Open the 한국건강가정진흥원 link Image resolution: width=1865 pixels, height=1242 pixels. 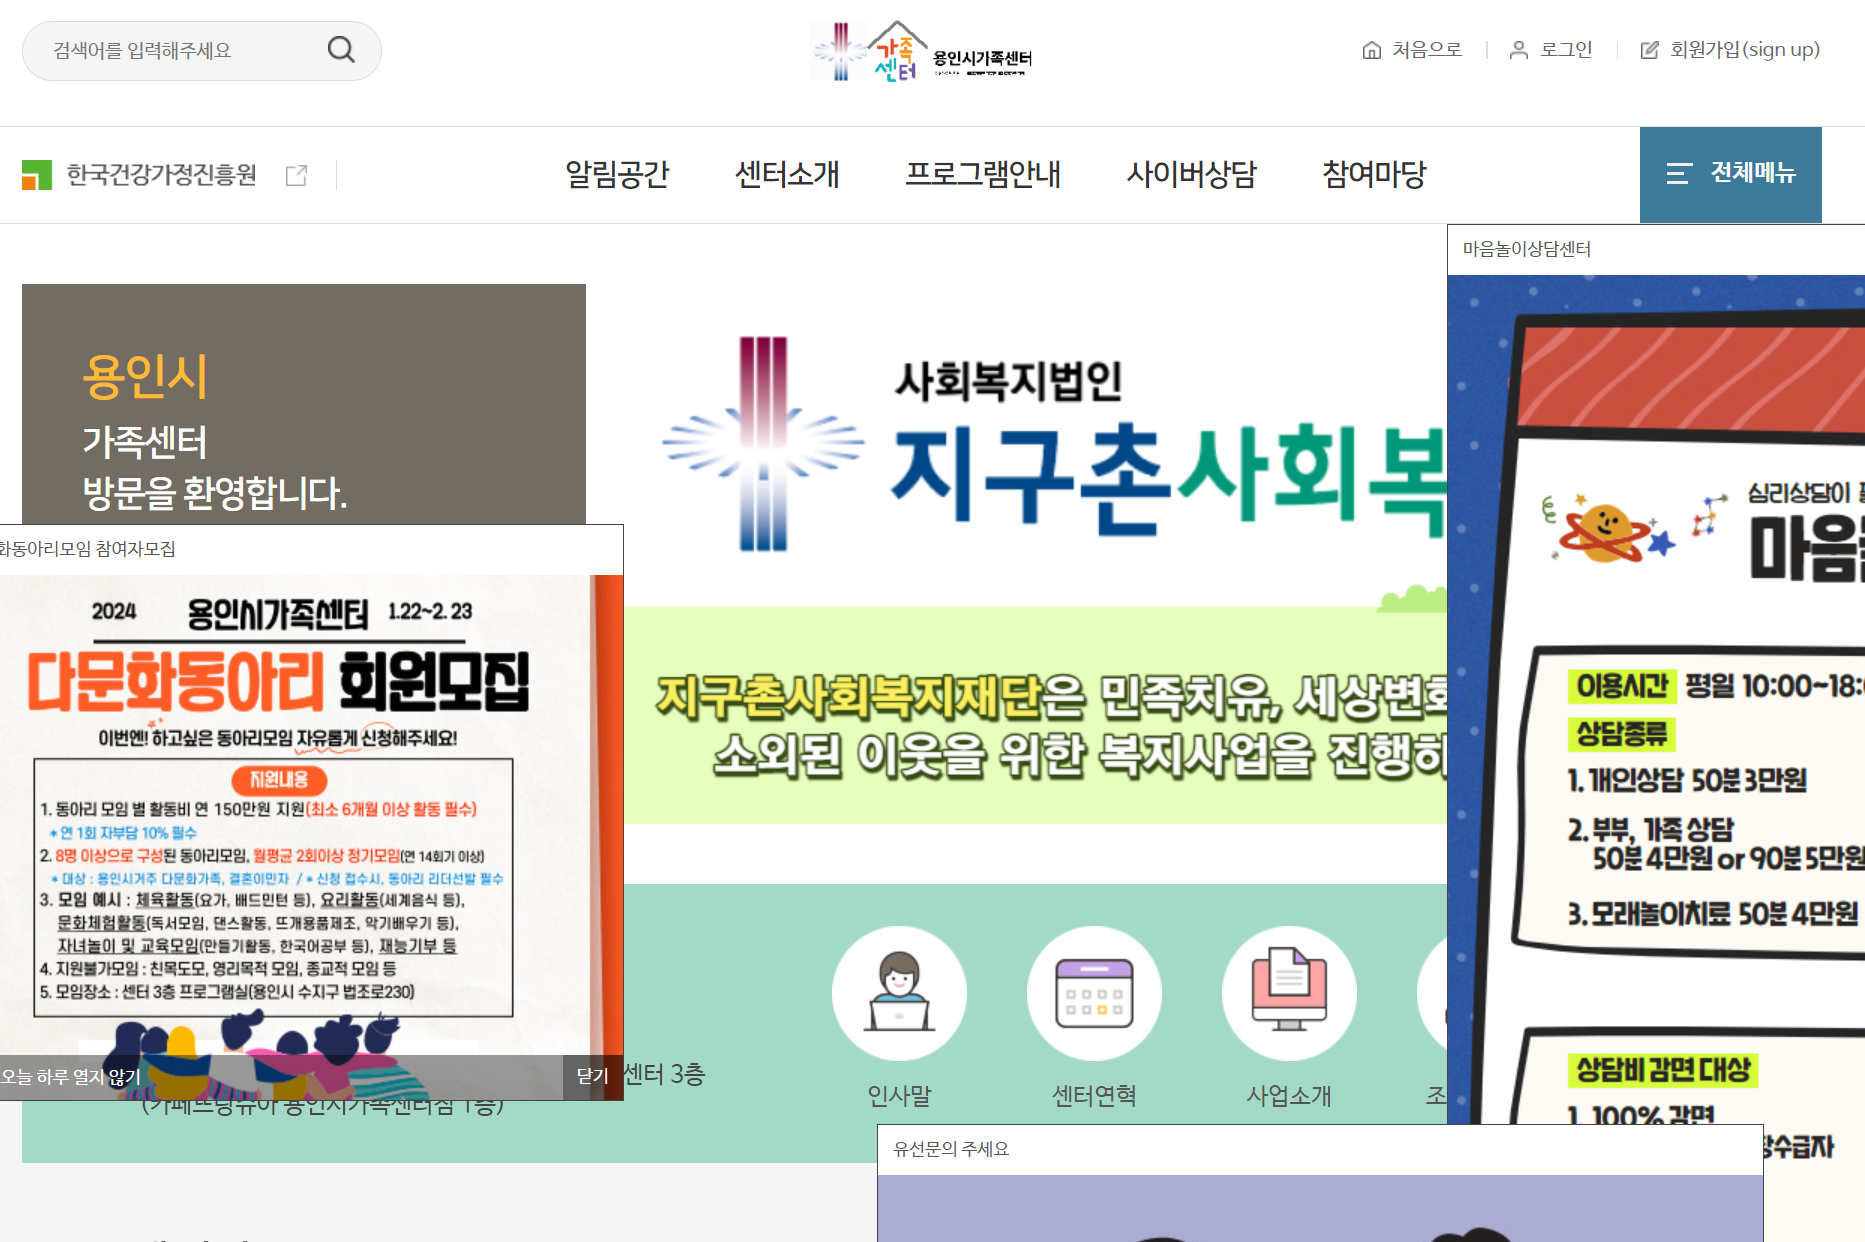[161, 175]
